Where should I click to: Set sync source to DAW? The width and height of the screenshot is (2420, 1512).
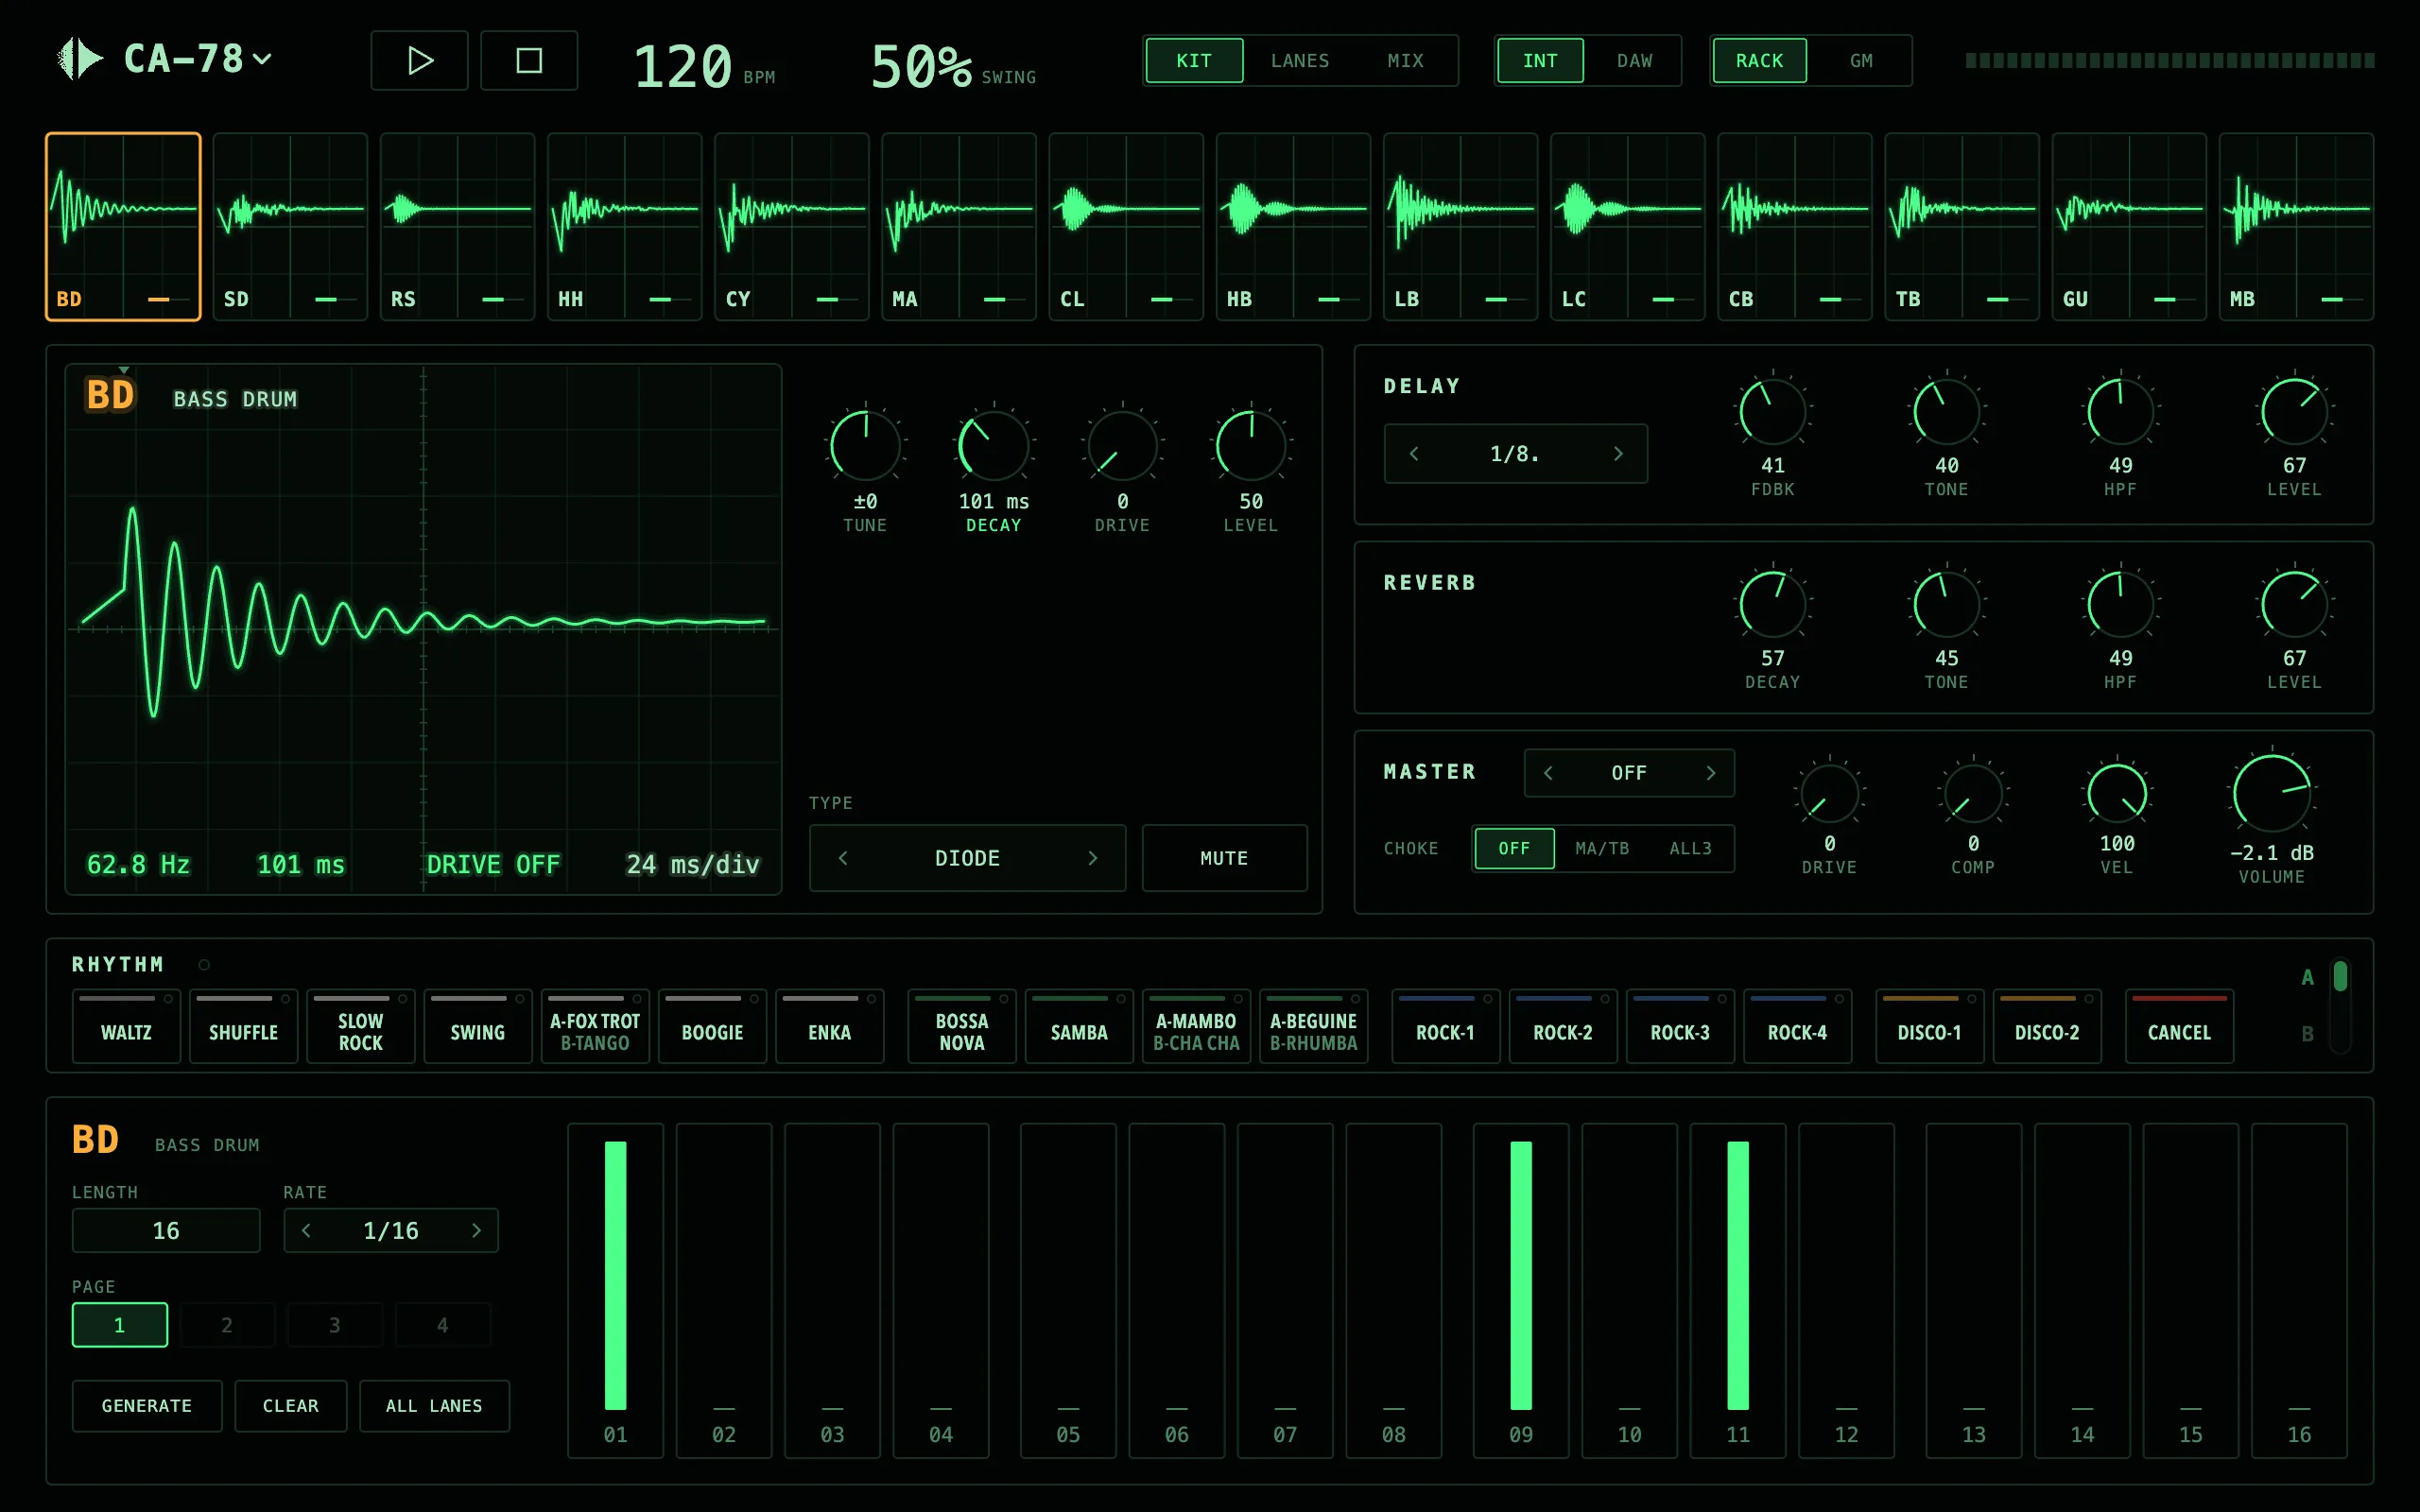pyautogui.click(x=1634, y=61)
